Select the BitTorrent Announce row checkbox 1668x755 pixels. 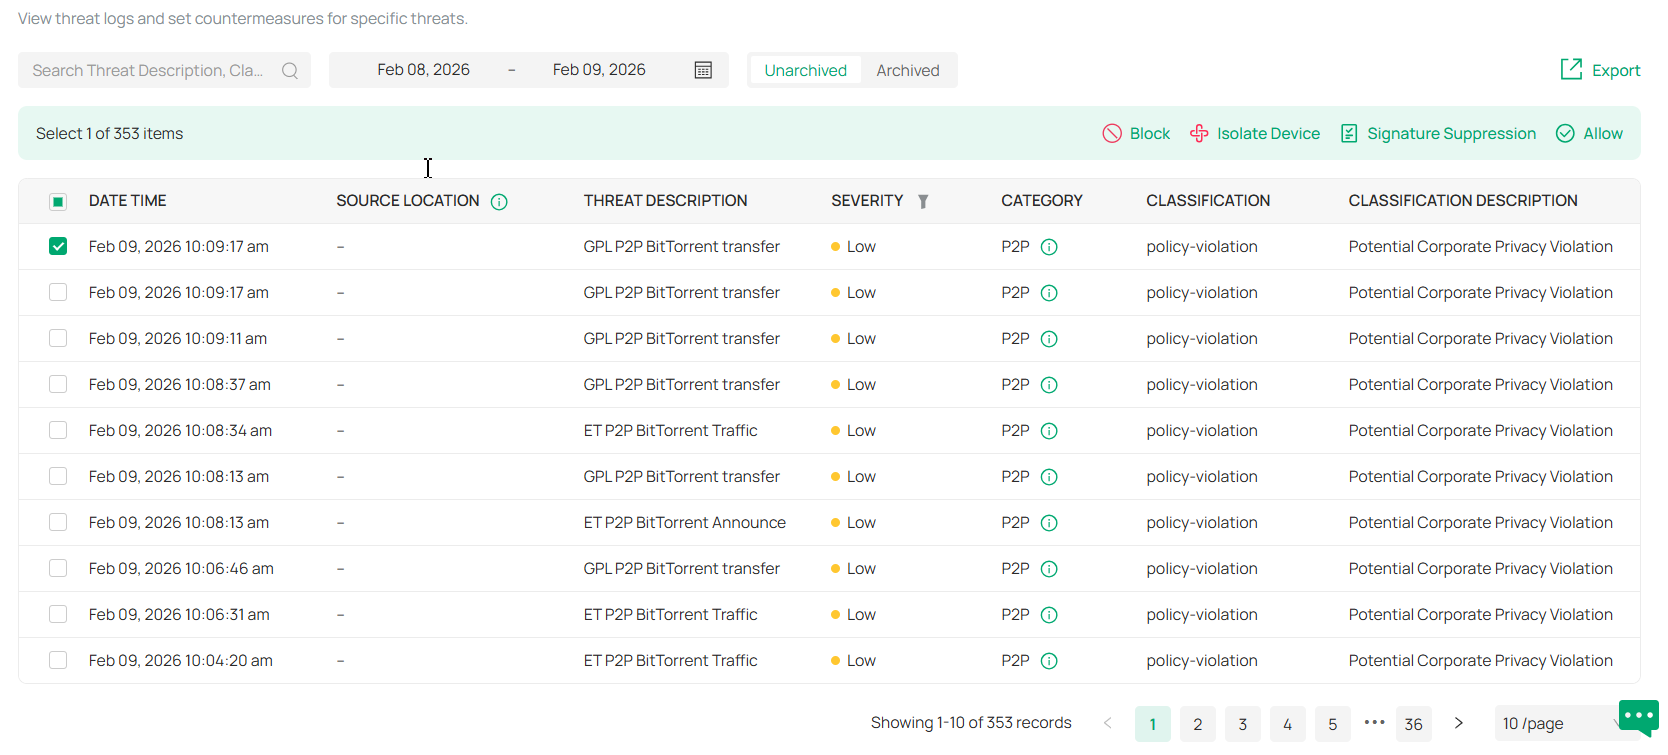[x=58, y=522]
